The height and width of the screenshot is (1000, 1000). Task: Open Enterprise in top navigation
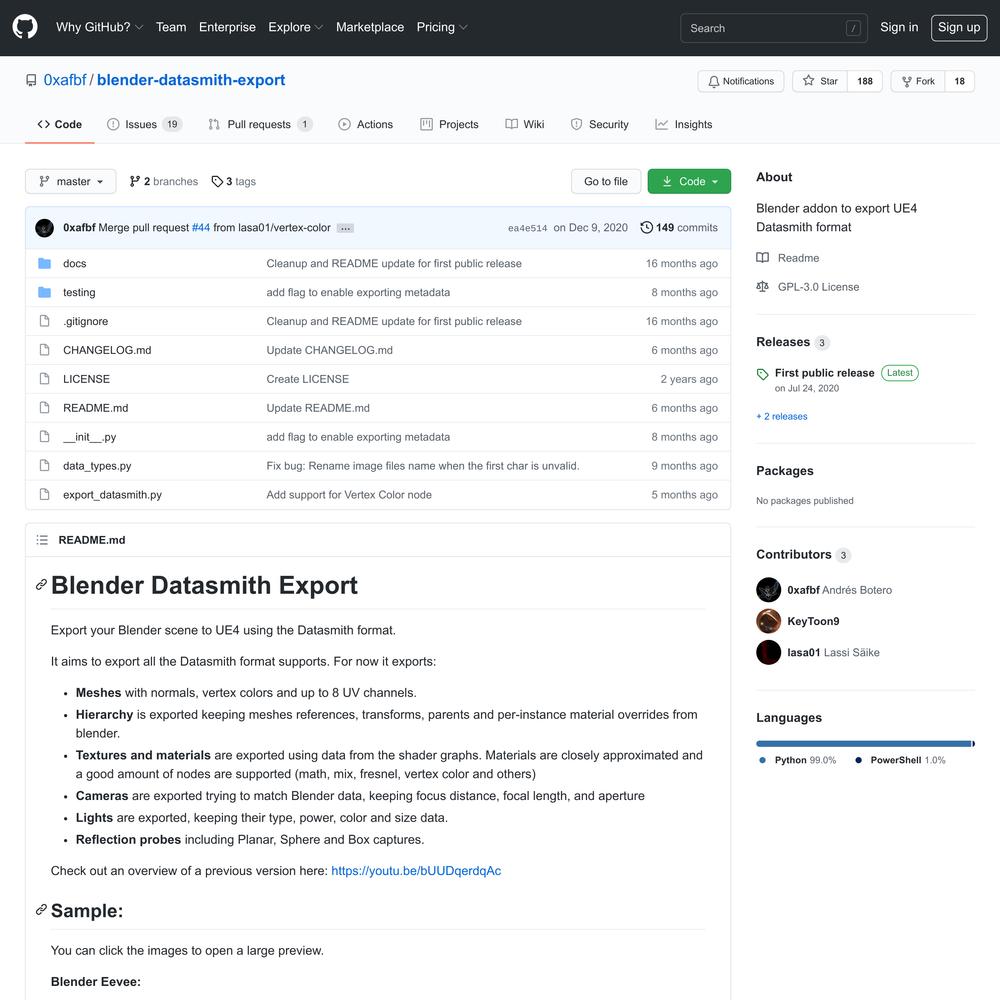coord(227,27)
